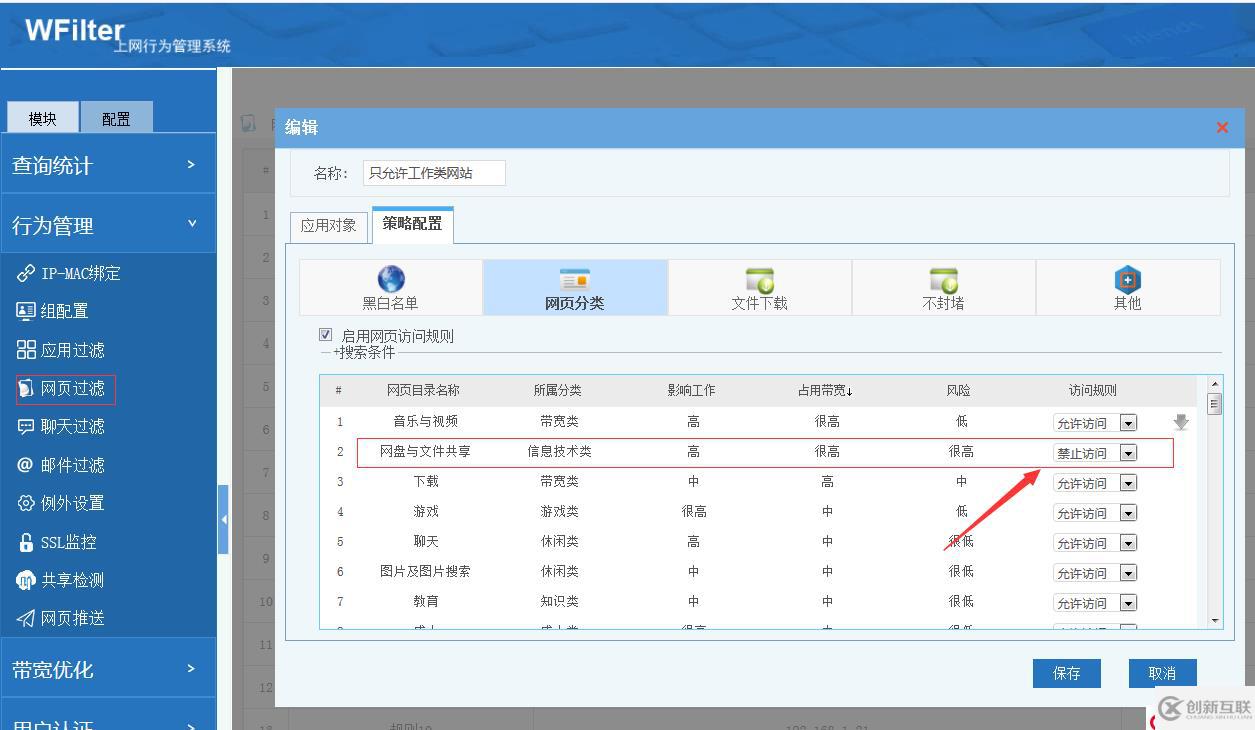This screenshot has width=1255, height=730.
Task: Click 所属分类 column header
Action: click(558, 390)
